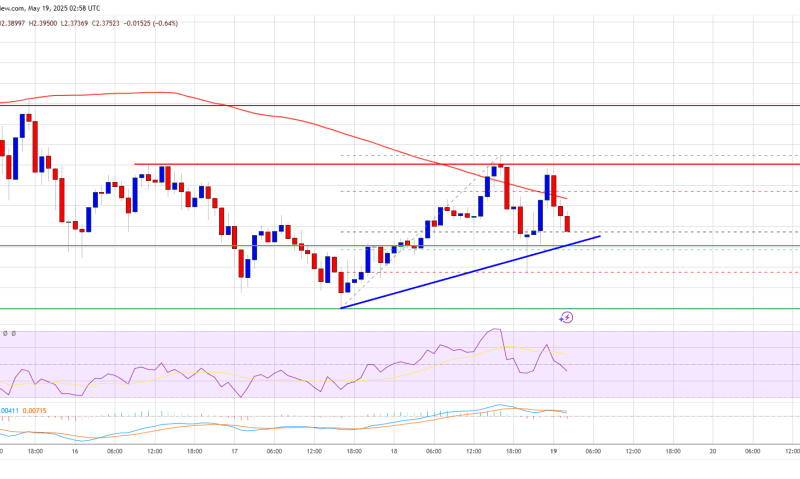Click the day '18' label on time axis

394,451
